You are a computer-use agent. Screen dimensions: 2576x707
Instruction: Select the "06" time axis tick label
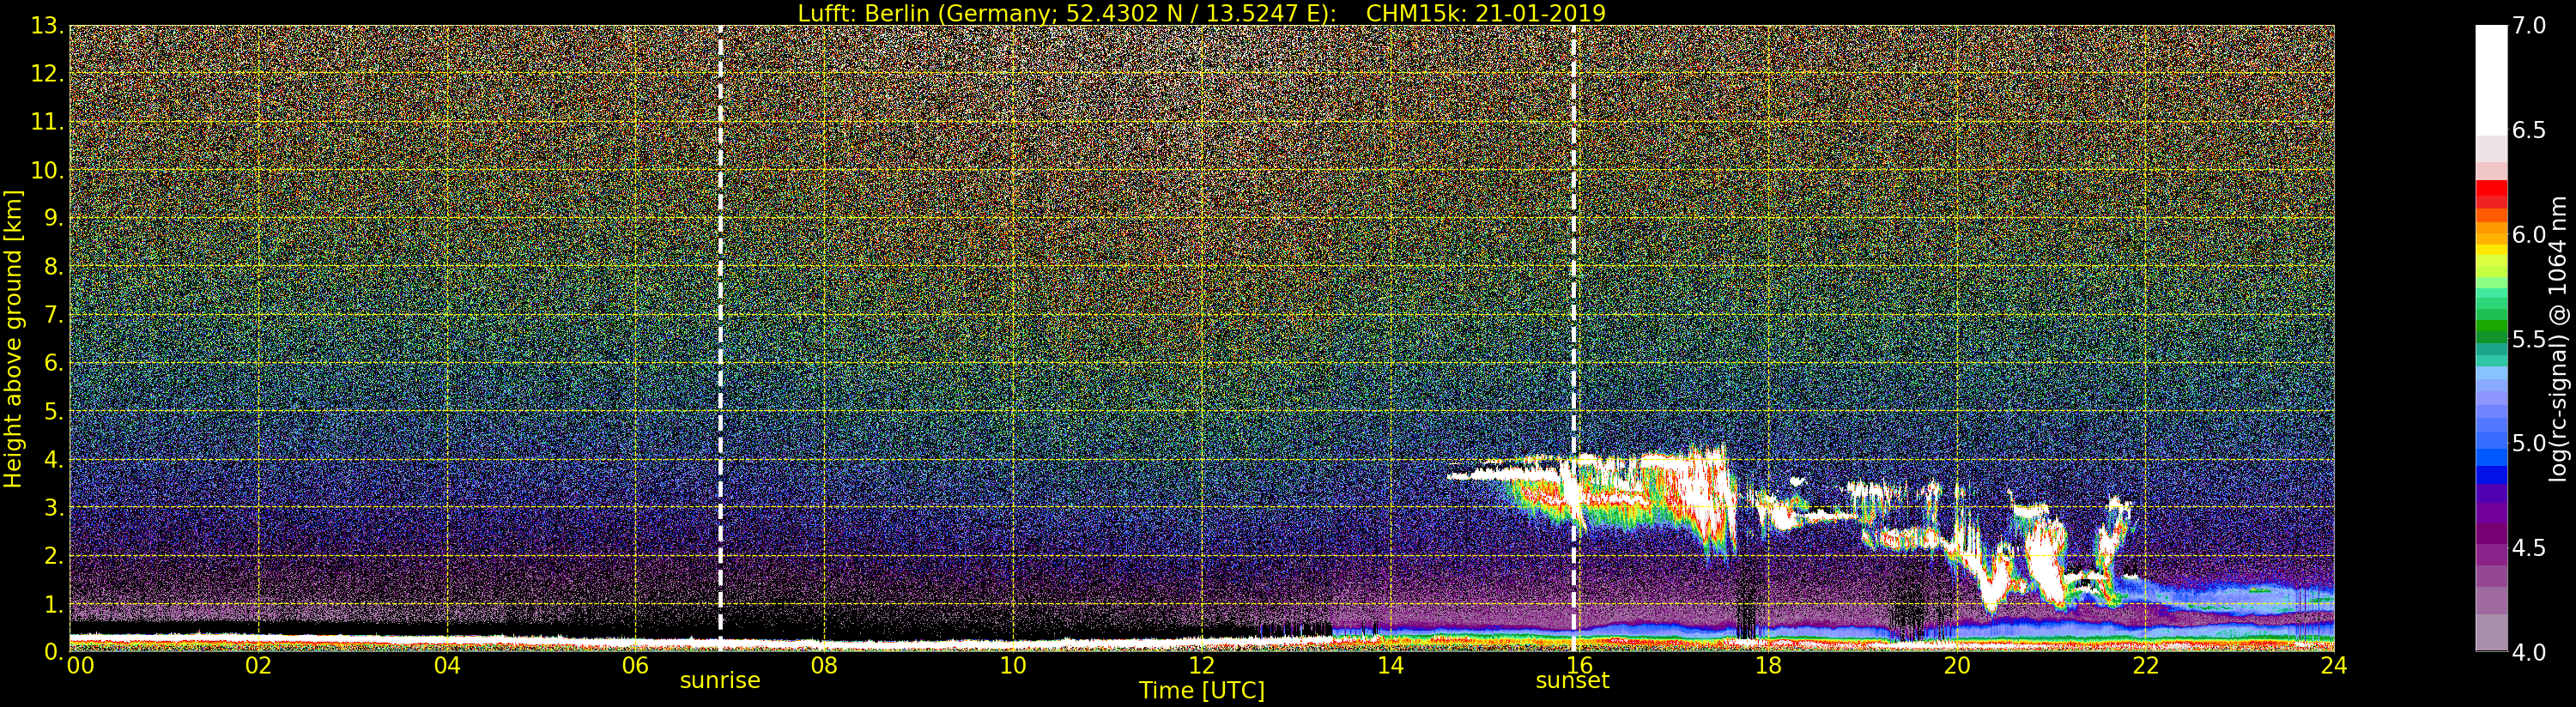[x=636, y=666]
